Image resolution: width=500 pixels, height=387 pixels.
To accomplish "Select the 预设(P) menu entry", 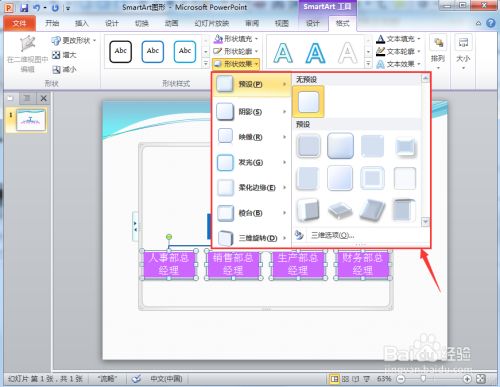I will [x=252, y=84].
